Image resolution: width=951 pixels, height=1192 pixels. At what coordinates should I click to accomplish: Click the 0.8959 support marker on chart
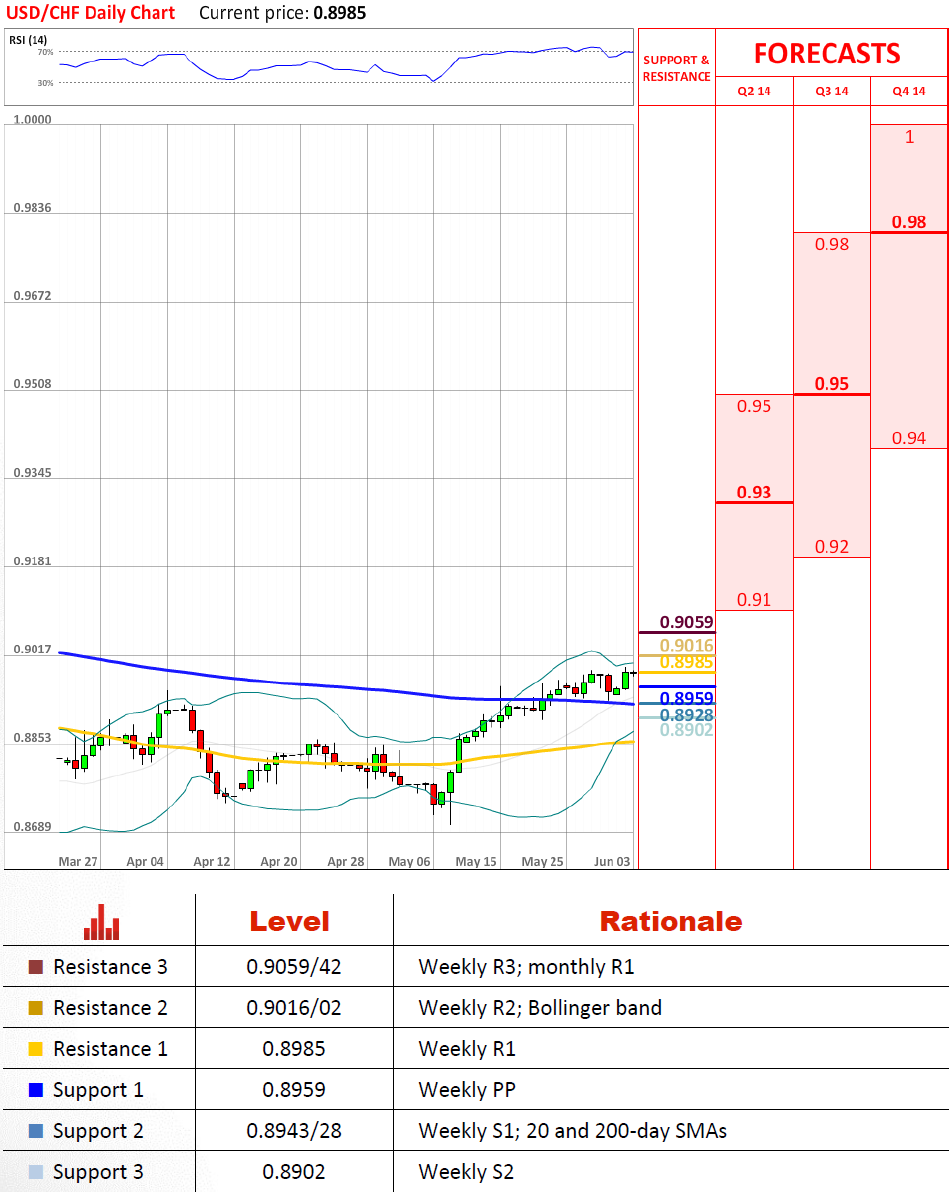point(686,698)
